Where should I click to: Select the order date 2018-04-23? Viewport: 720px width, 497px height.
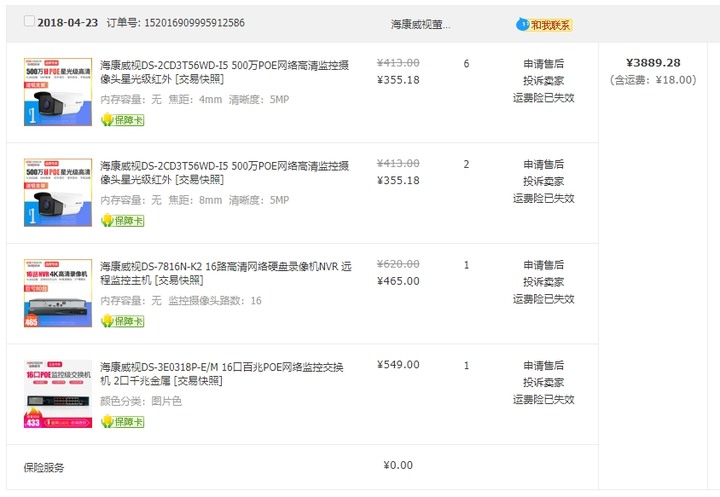coord(68,23)
